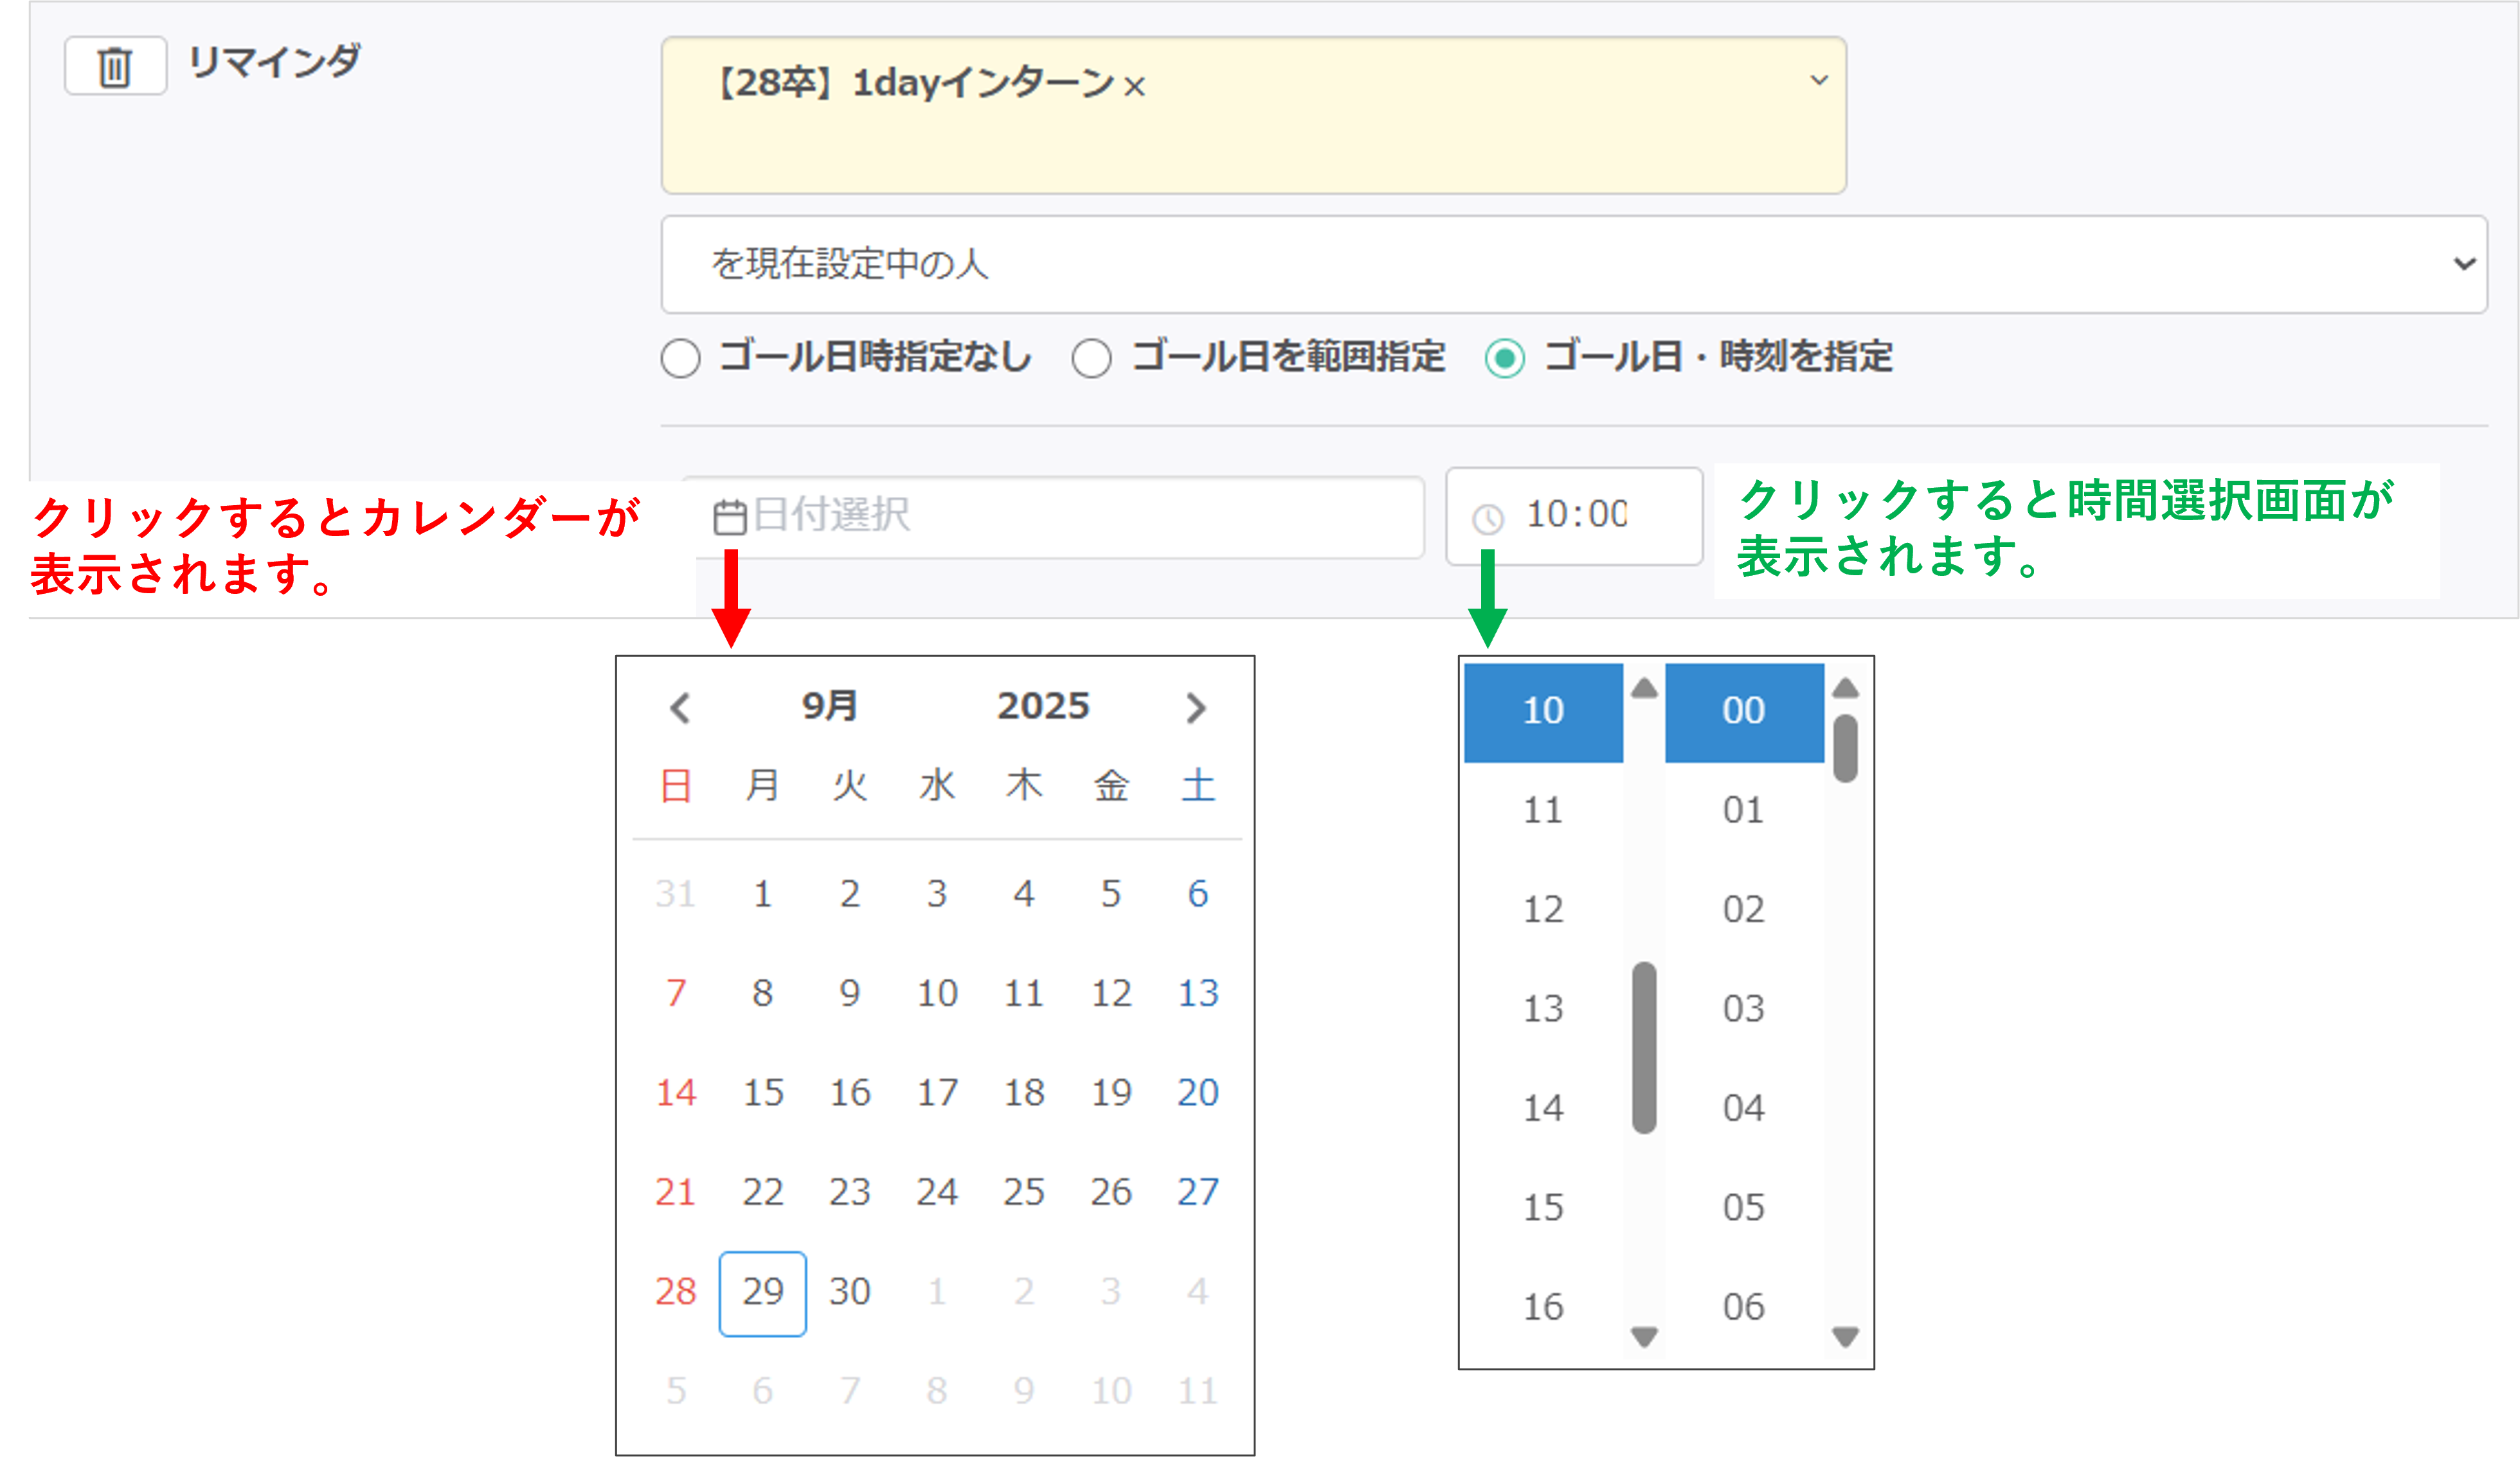Expand the tag selection dropdown chevron
2520x1457 pixels.
pos(1819,80)
